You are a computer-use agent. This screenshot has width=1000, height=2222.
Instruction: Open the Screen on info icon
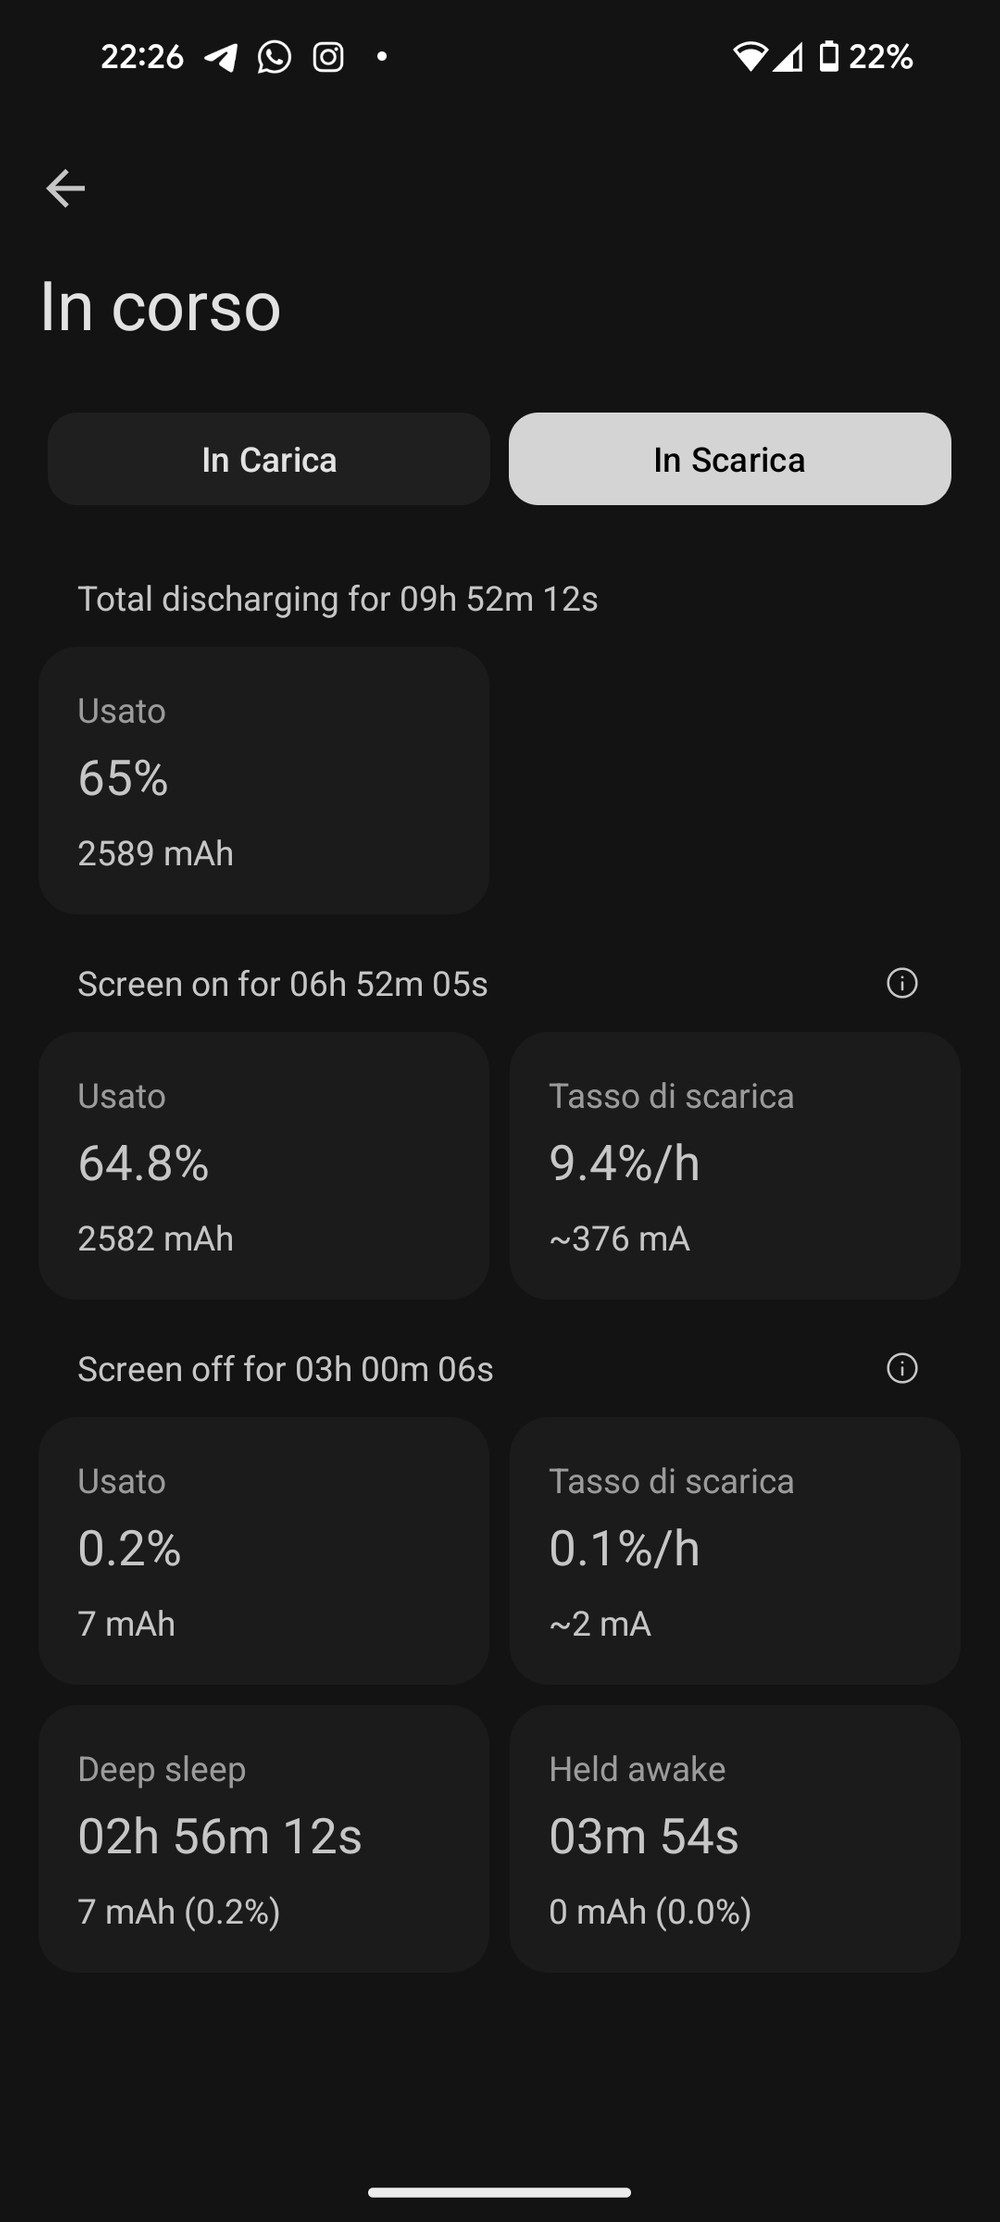(902, 983)
